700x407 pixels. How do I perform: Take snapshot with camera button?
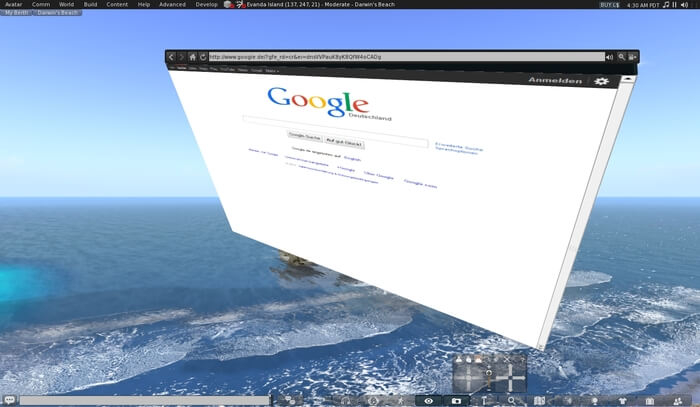coord(456,401)
